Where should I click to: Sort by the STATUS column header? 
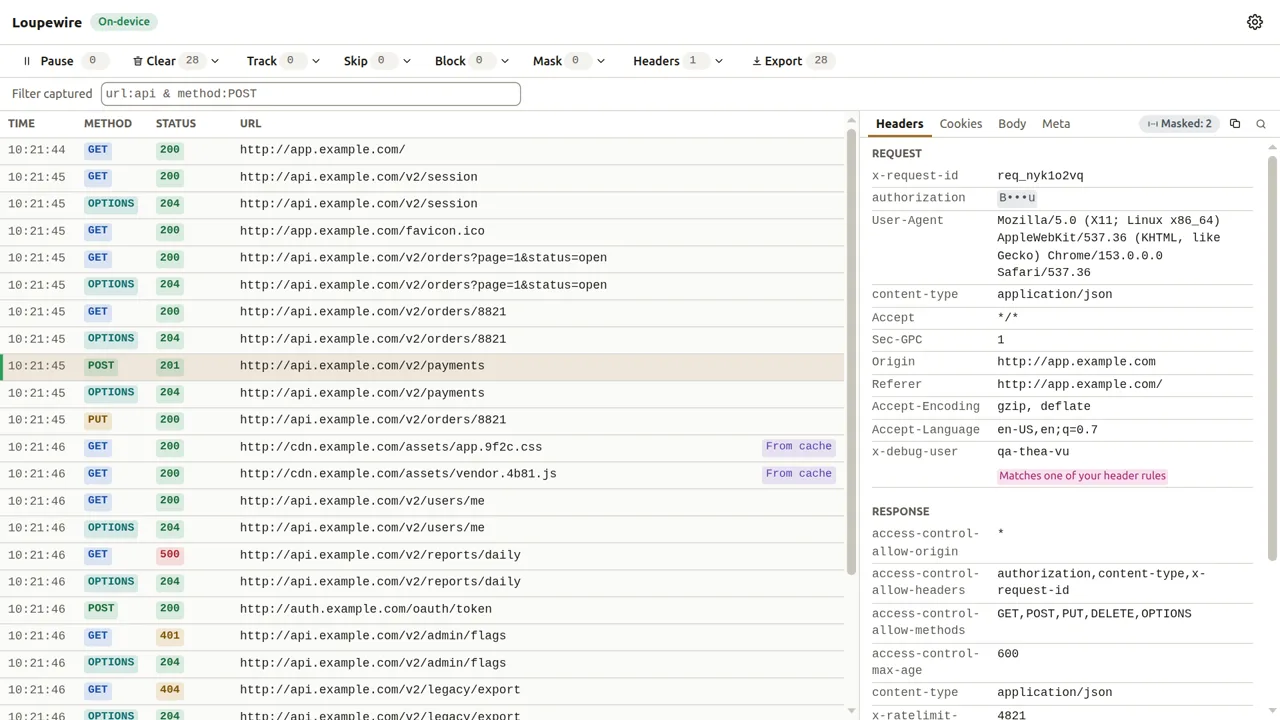[x=176, y=124]
